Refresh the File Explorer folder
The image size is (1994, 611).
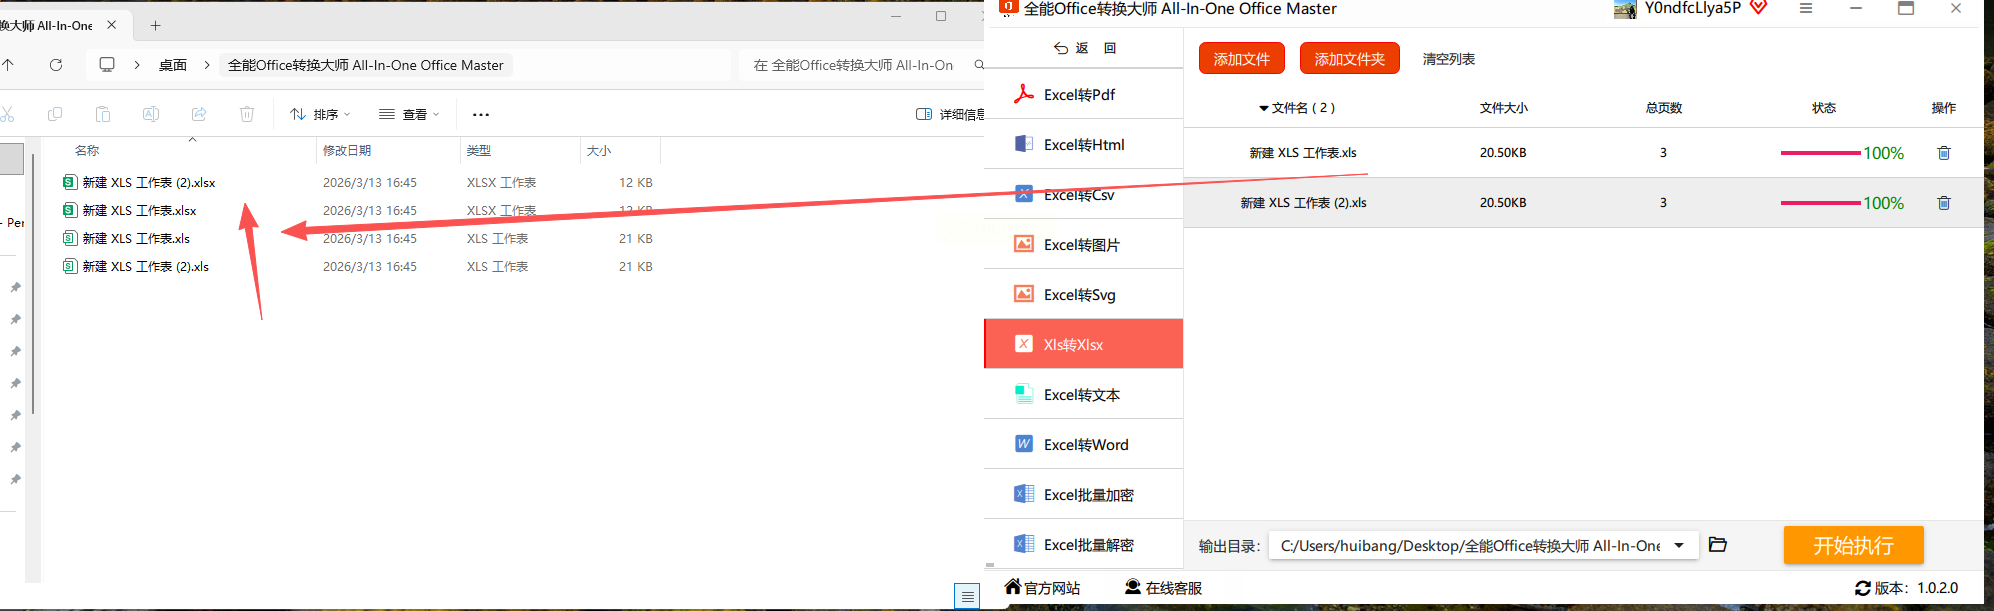pyautogui.click(x=56, y=65)
